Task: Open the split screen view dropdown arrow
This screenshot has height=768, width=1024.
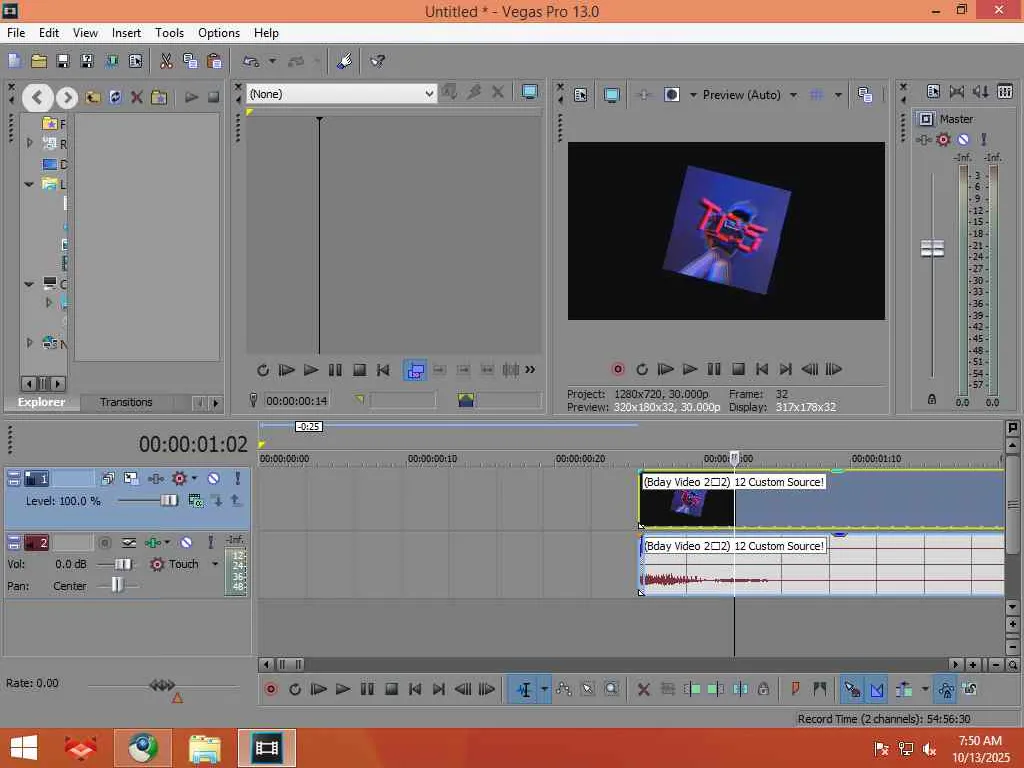Action: click(693, 95)
